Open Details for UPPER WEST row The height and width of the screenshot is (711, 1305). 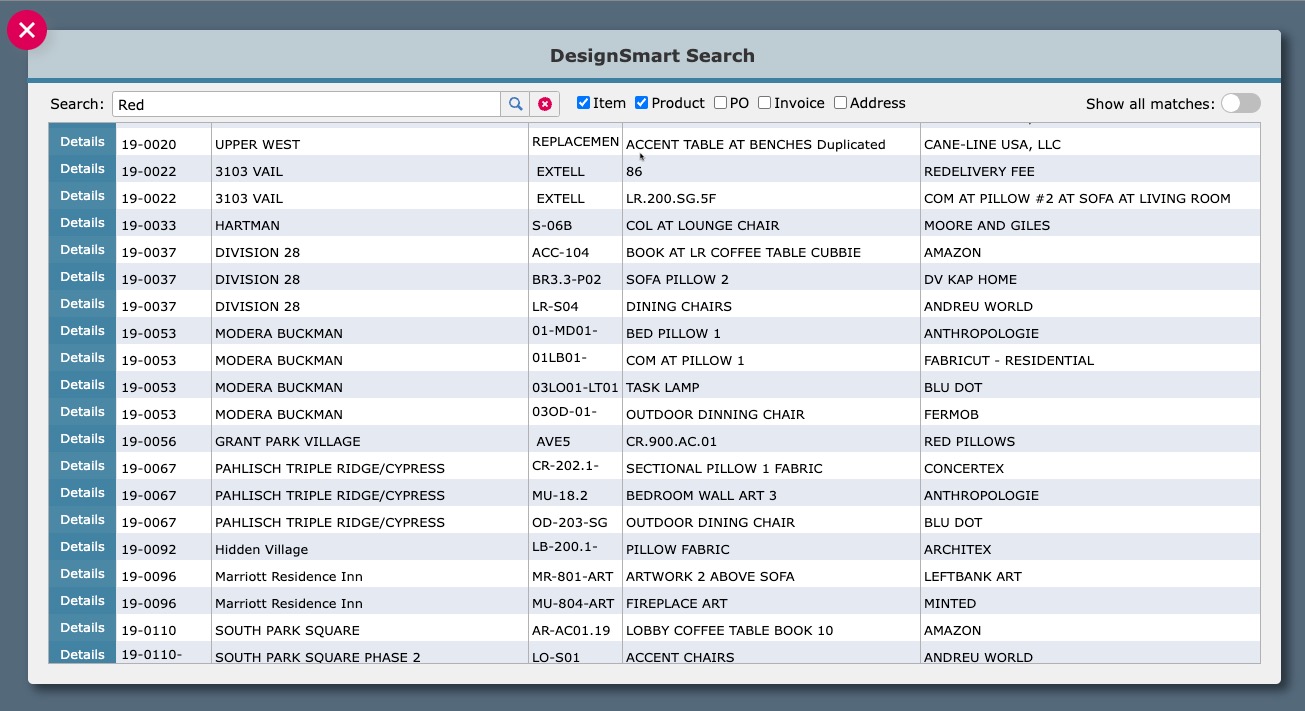[82, 142]
